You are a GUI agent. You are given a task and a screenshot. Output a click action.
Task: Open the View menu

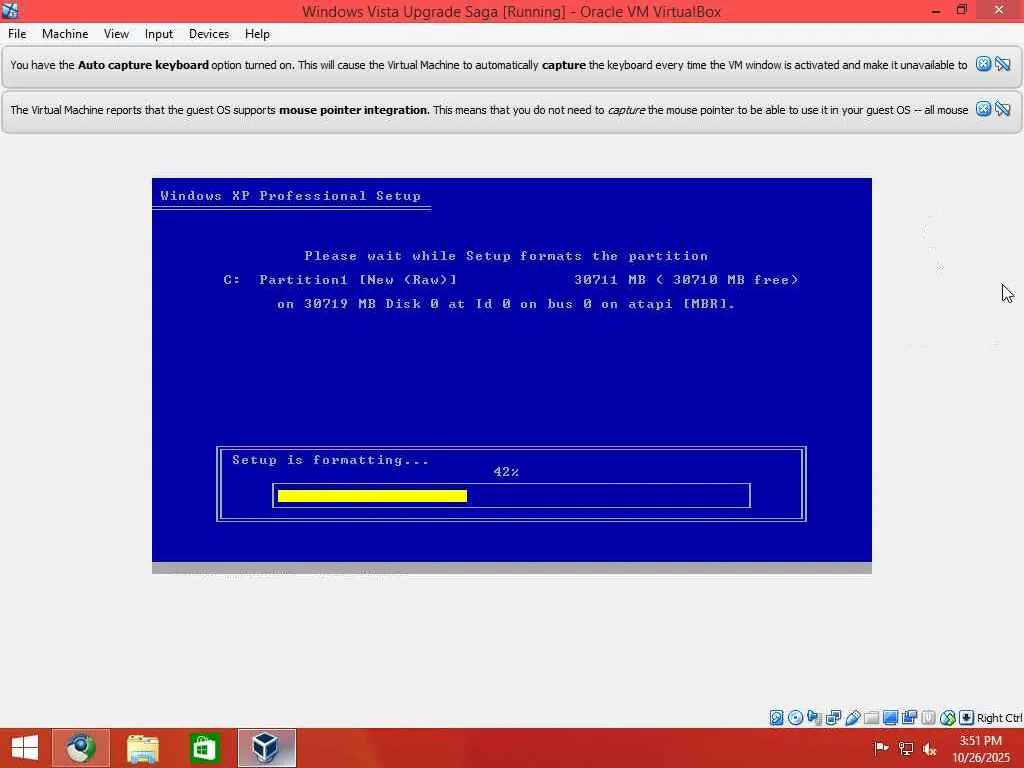tap(116, 34)
